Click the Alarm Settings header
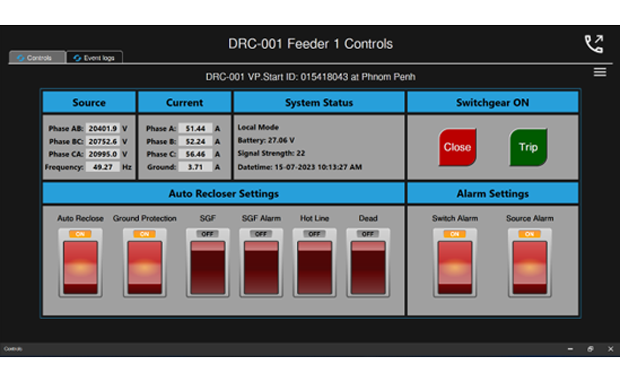This screenshot has width=620, height=380. [493, 193]
